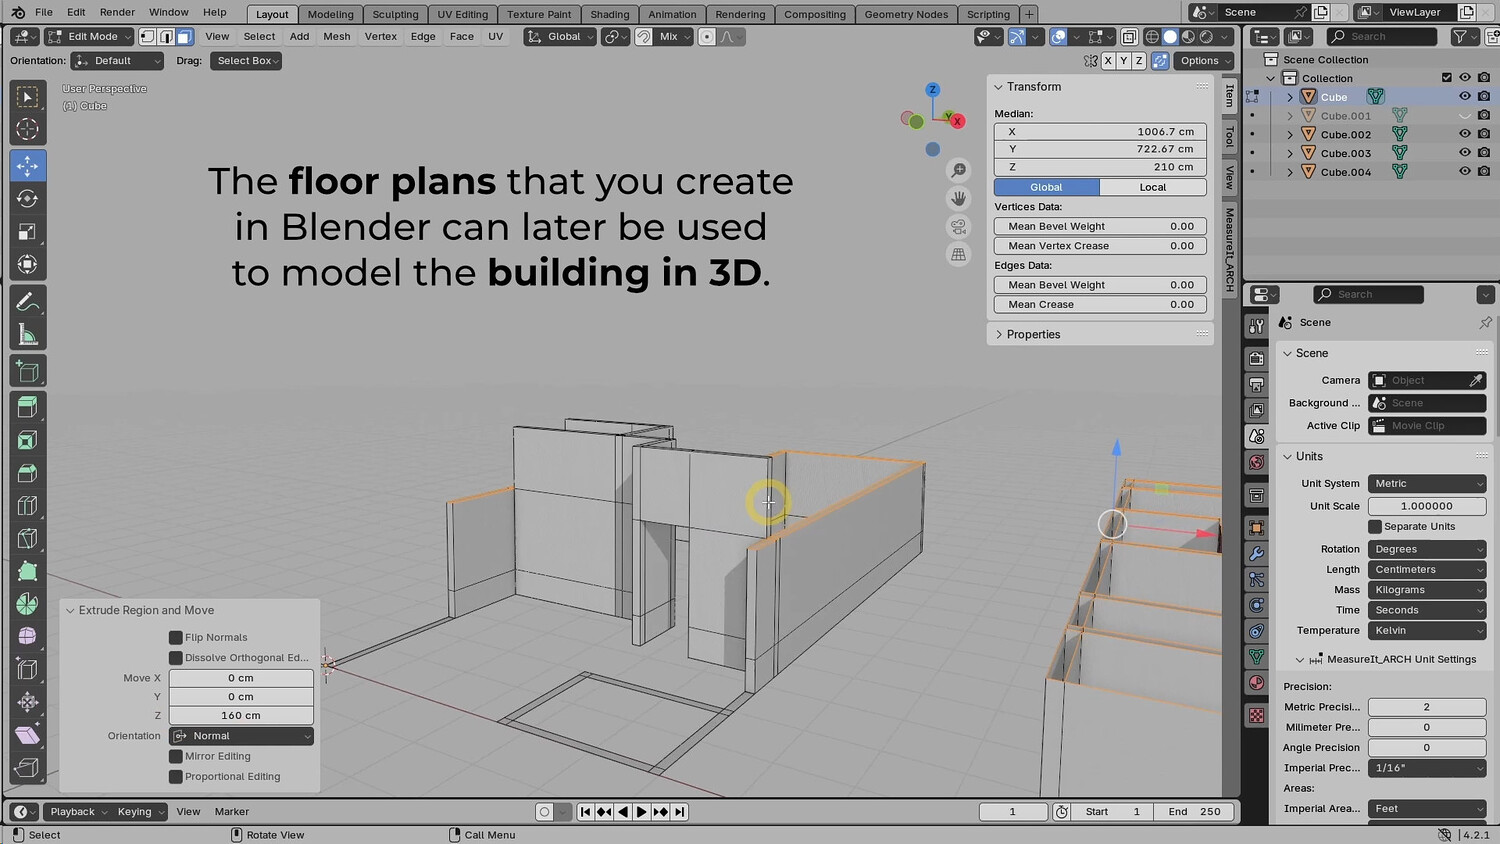This screenshot has width=1500, height=844.
Task: Click the pan view hand icon
Action: (958, 199)
